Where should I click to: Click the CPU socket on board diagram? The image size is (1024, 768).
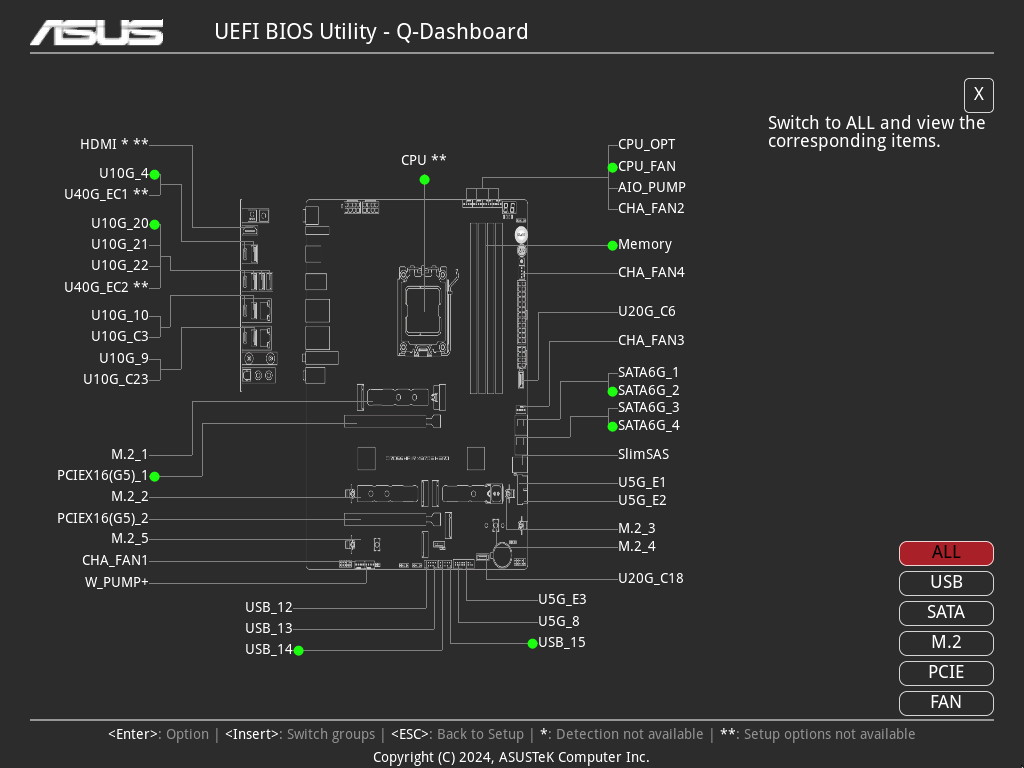coord(424,310)
